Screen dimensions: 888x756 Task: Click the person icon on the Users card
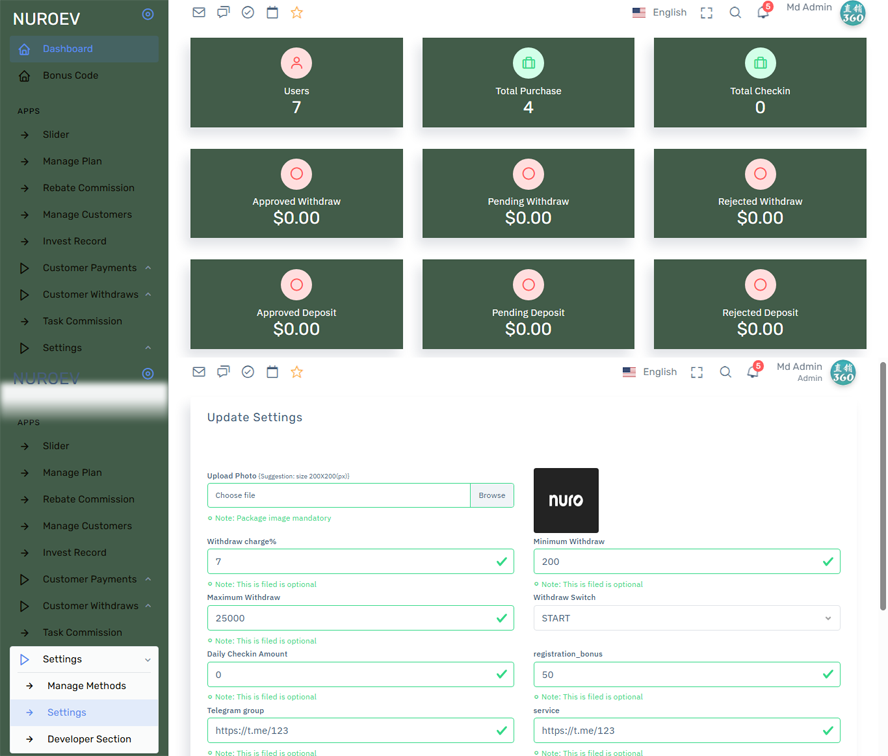296,63
